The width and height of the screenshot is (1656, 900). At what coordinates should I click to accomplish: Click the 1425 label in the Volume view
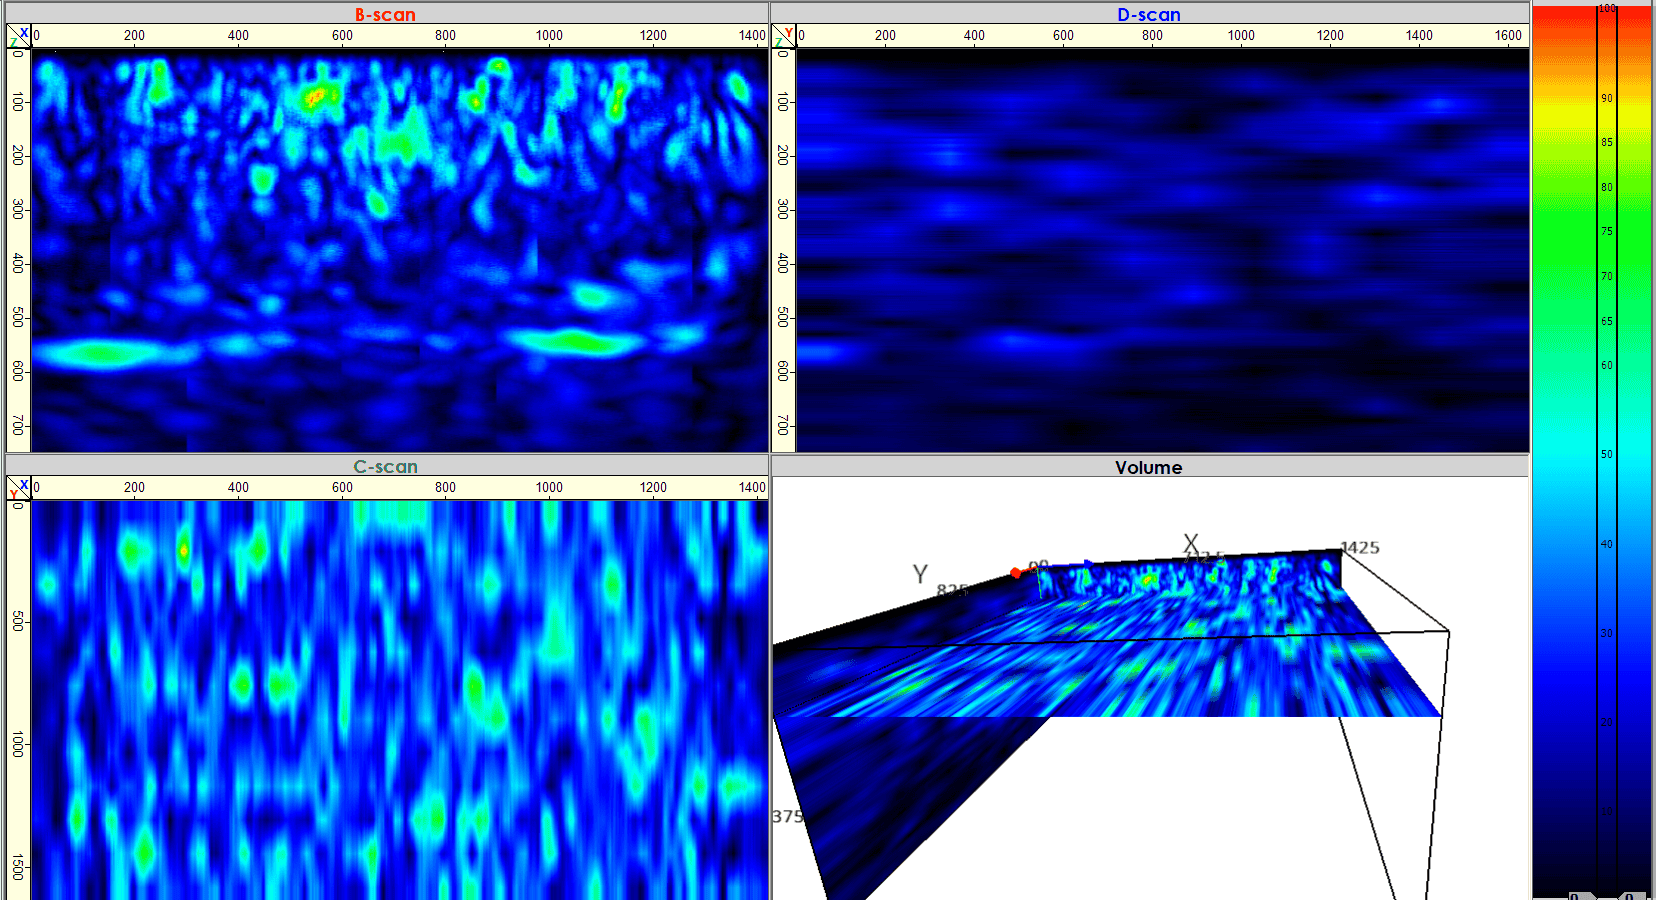tap(1360, 548)
